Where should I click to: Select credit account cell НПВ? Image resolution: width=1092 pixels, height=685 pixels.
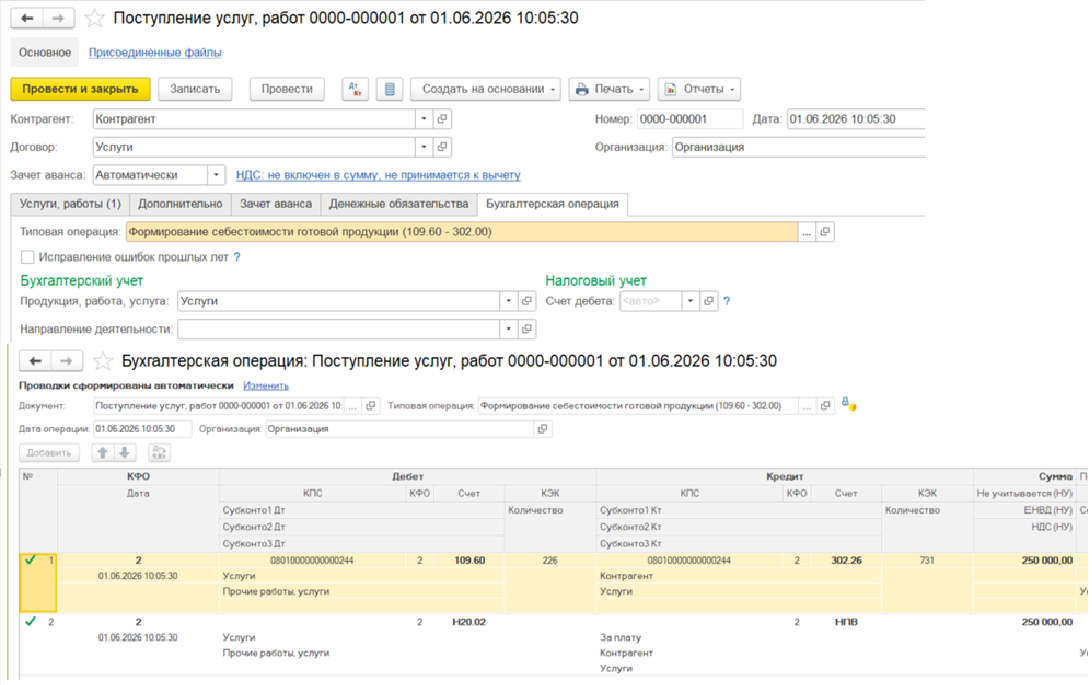click(846, 622)
